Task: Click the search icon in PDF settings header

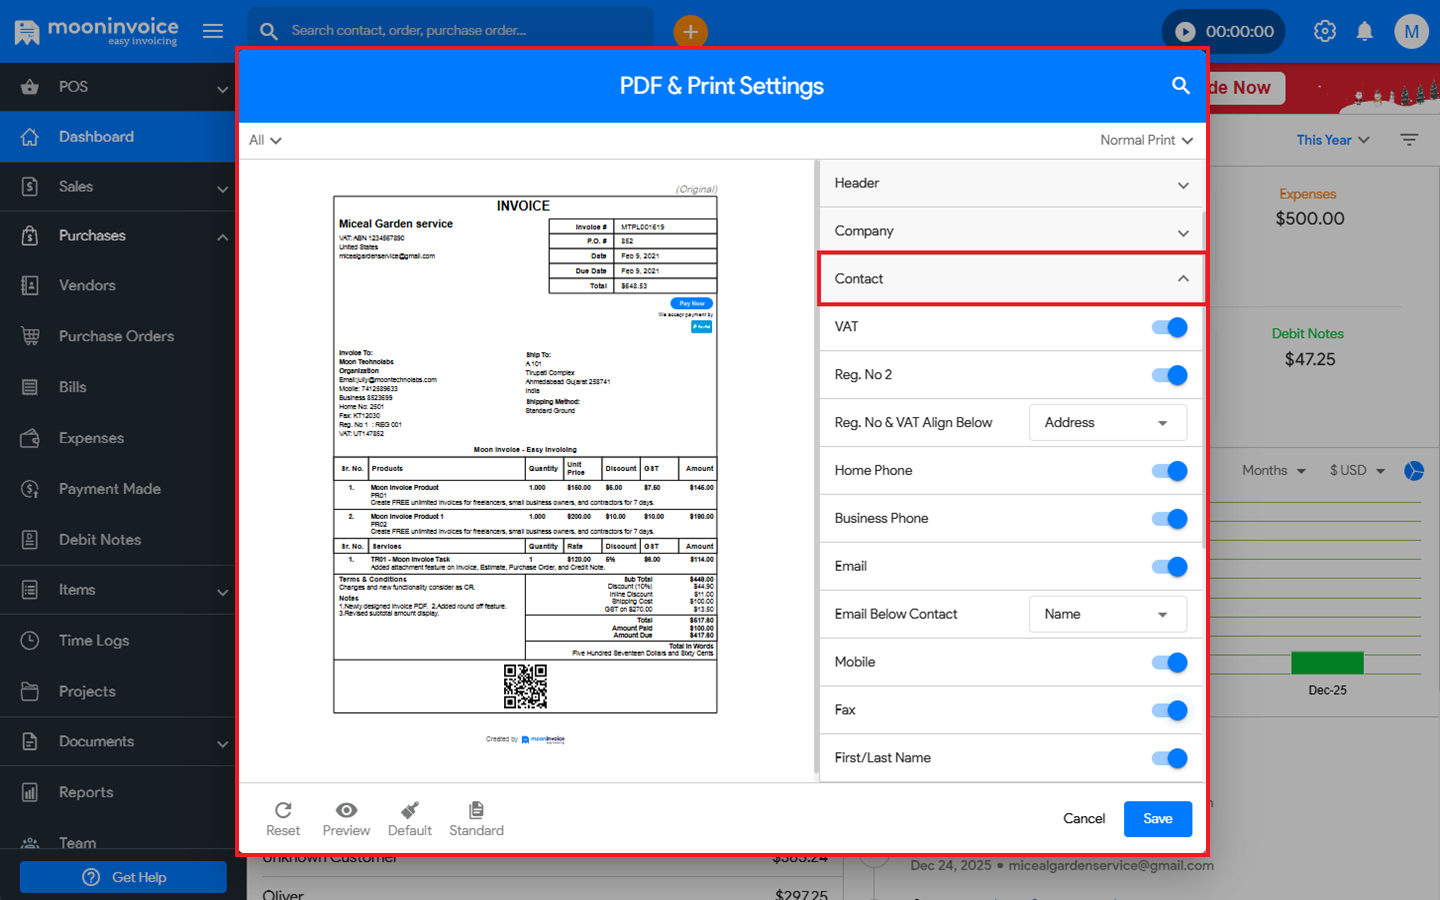Action: (x=1180, y=86)
